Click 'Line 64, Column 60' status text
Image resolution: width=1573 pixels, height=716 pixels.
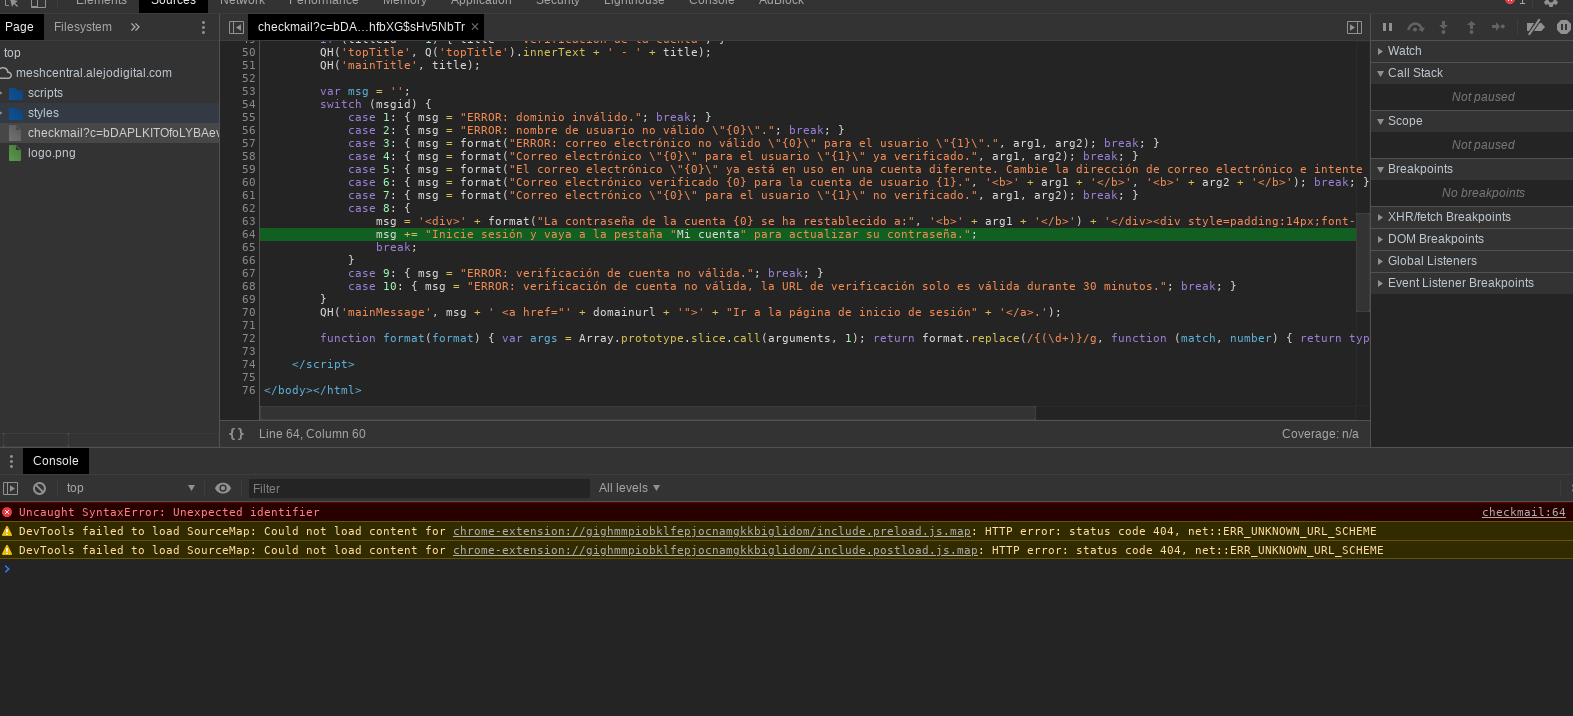pos(312,434)
